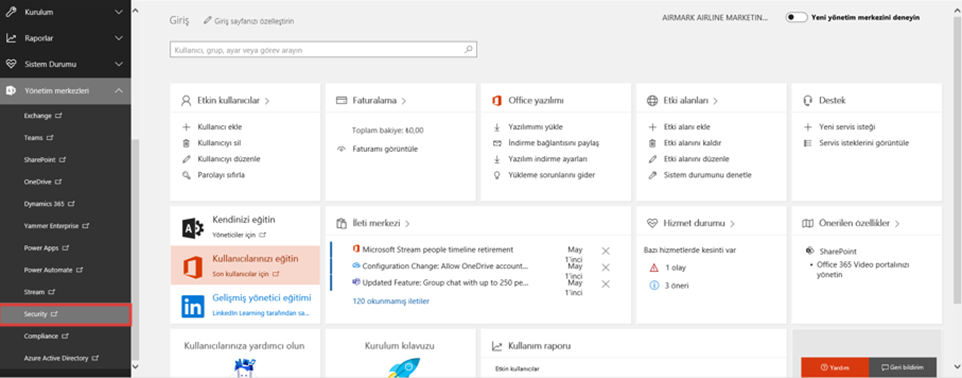Click the red warning icon for 1 olay

pyautogui.click(x=653, y=268)
